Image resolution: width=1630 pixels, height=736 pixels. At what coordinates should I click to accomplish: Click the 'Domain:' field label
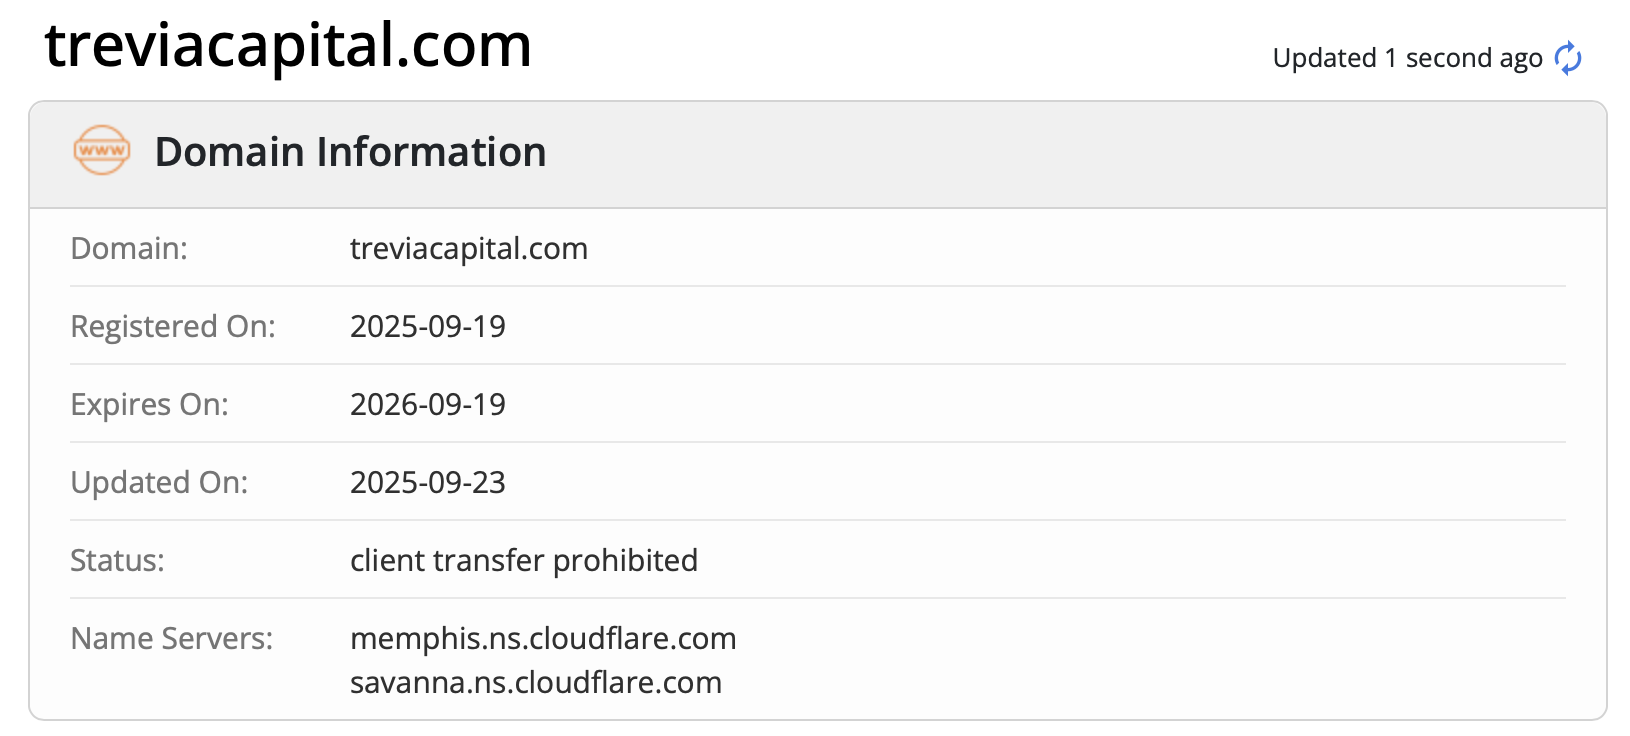[x=129, y=248]
